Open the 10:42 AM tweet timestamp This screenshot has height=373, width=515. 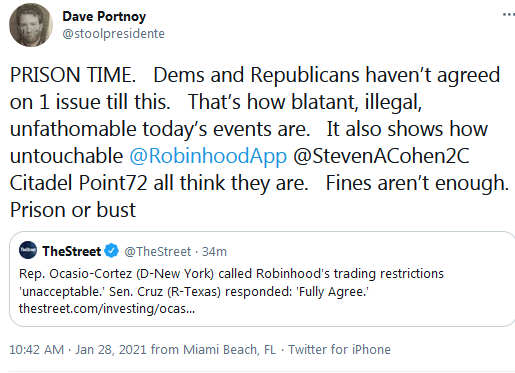(x=37, y=350)
